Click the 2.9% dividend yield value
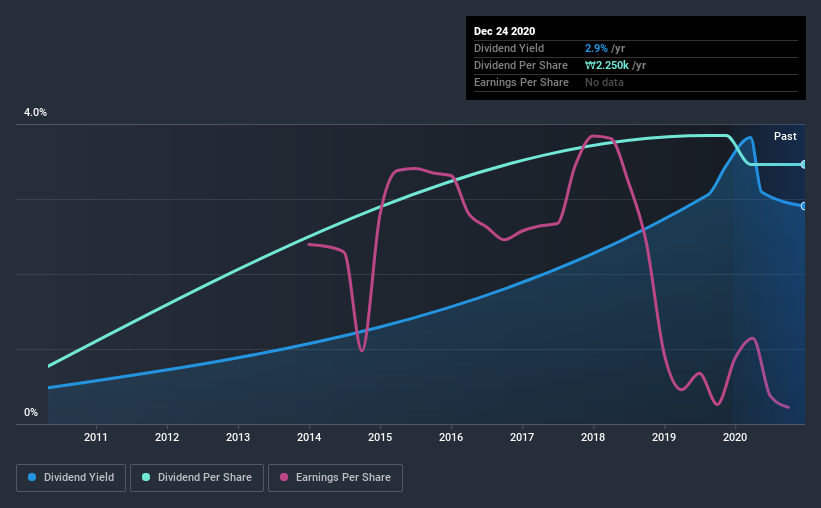Image resolution: width=821 pixels, height=508 pixels. click(596, 48)
